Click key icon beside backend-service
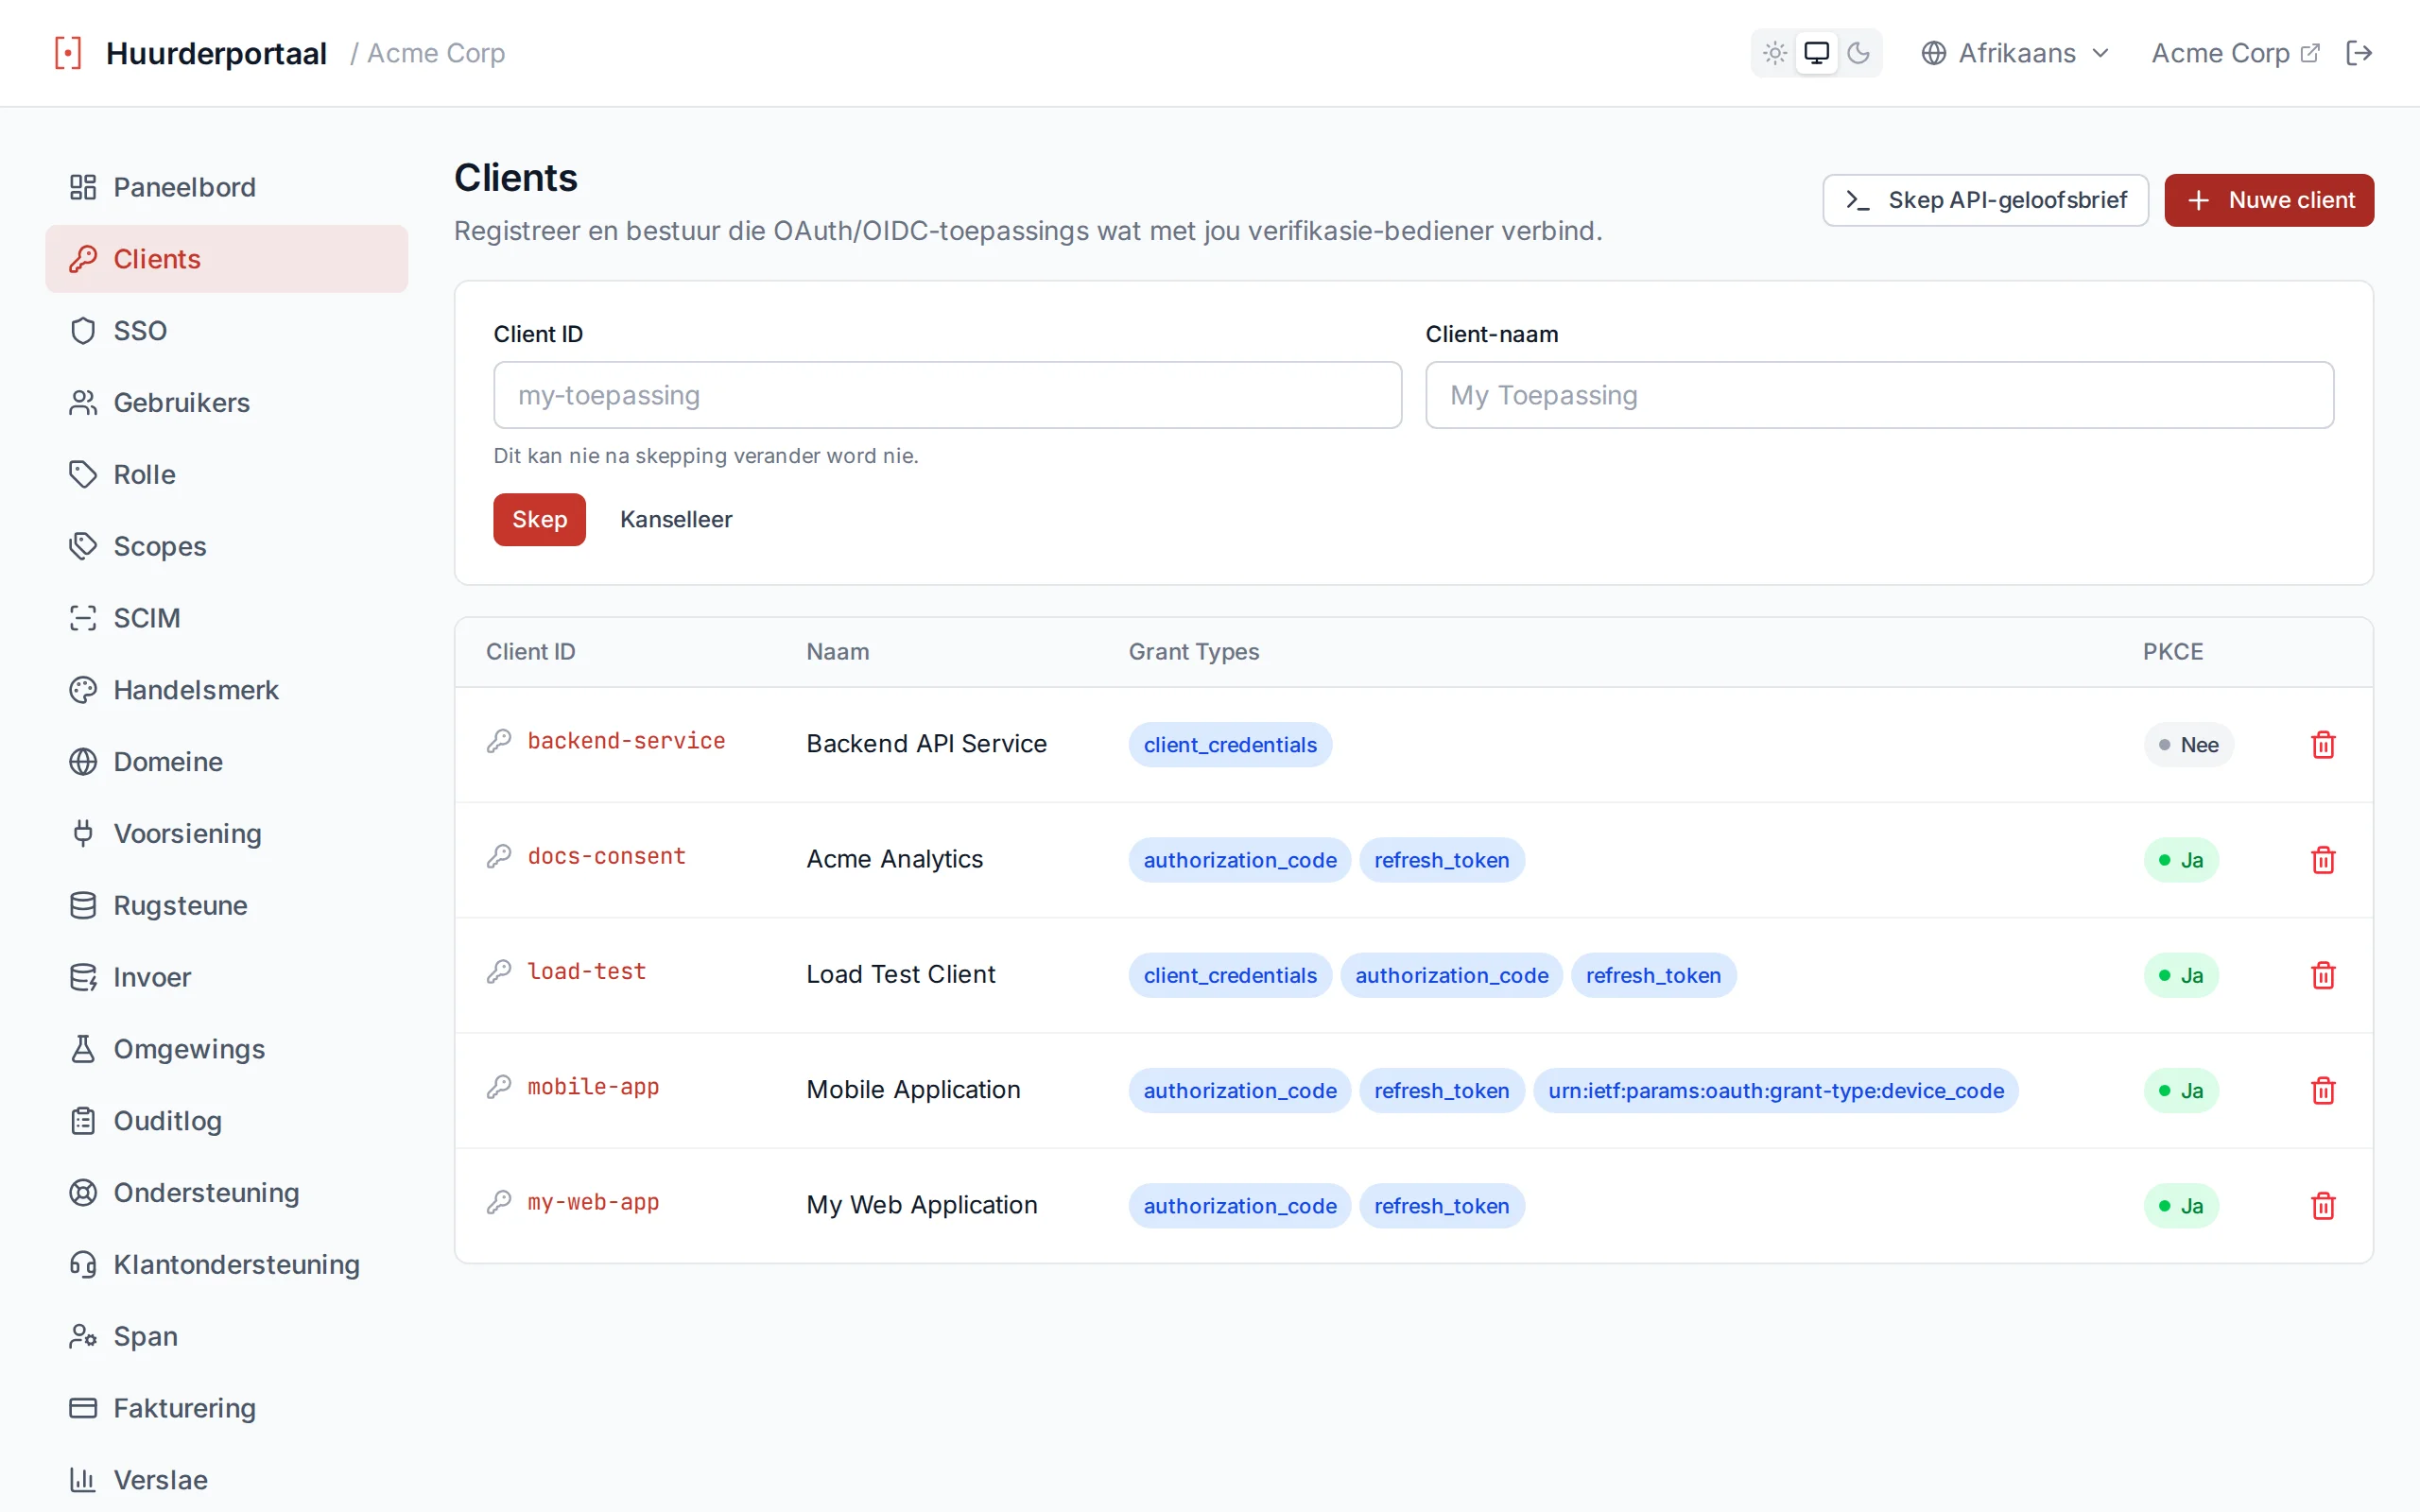This screenshot has width=2420, height=1512. [x=499, y=741]
